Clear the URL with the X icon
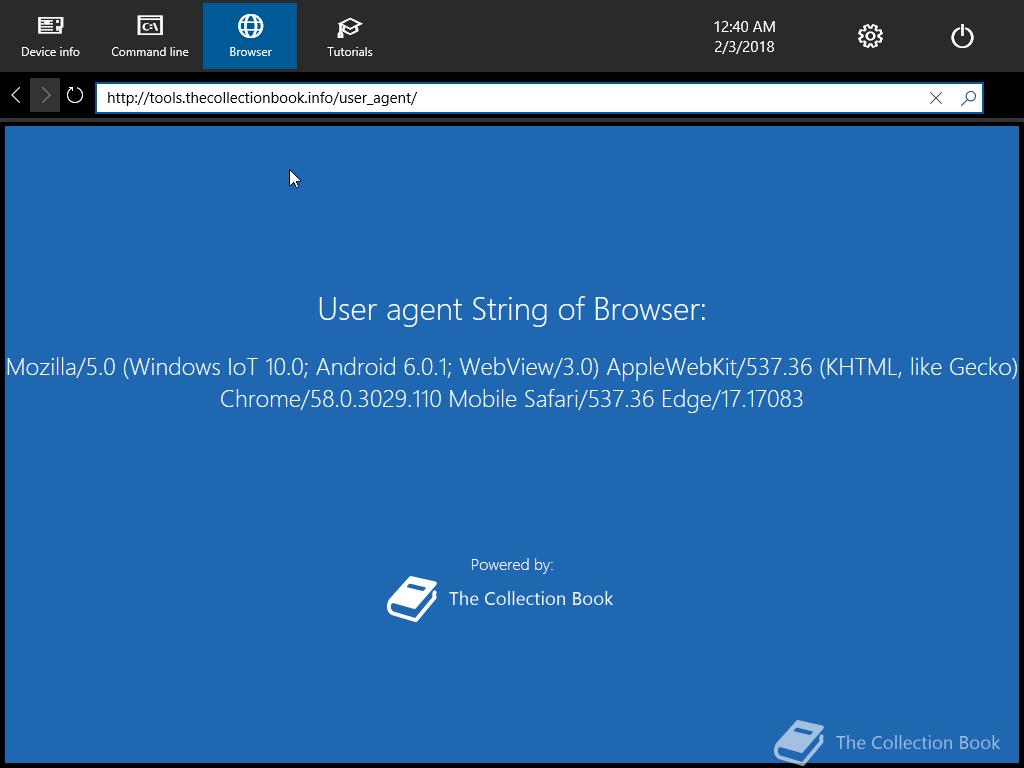 pos(936,98)
